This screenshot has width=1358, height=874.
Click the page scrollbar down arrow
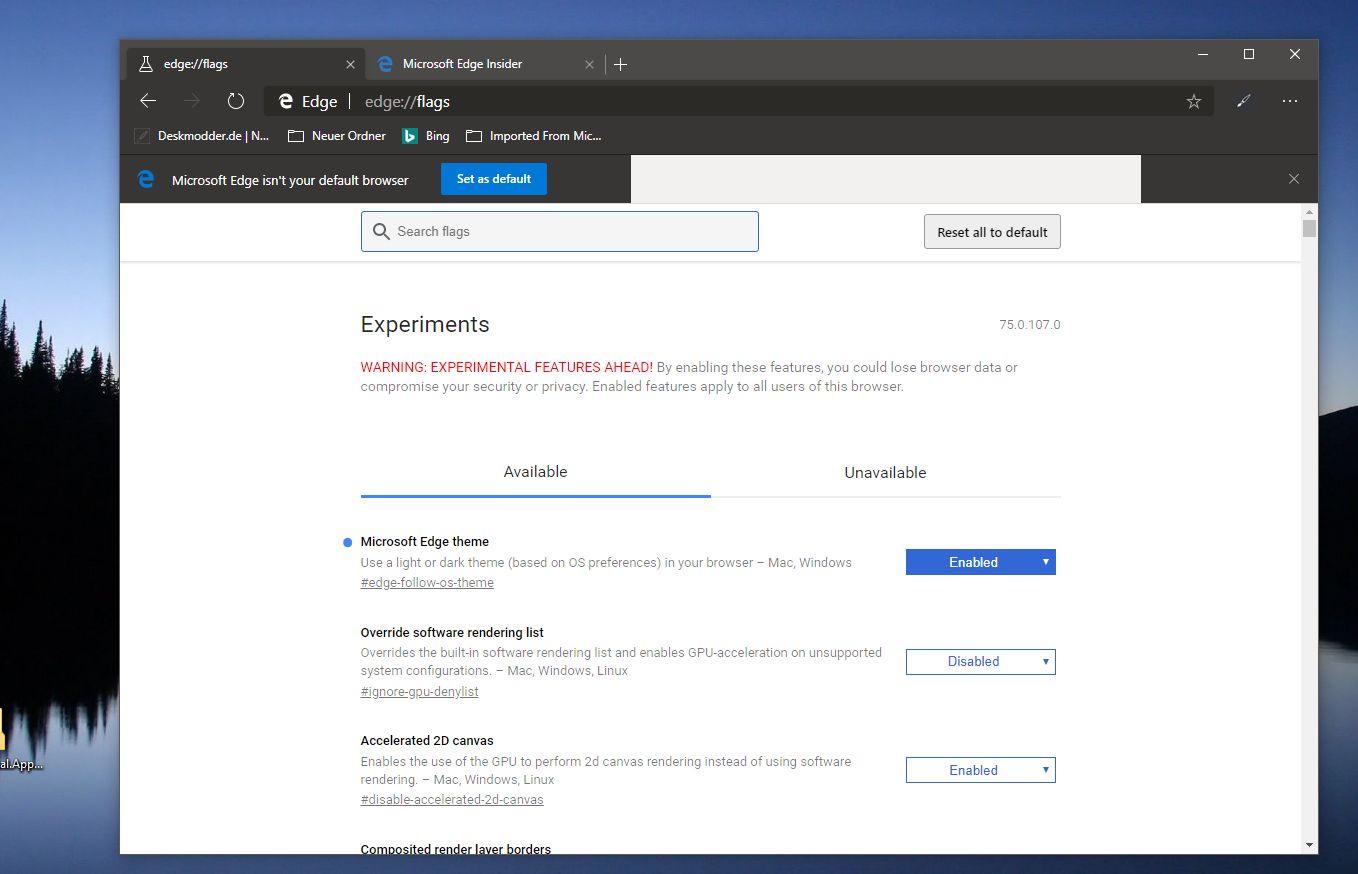[x=1309, y=845]
